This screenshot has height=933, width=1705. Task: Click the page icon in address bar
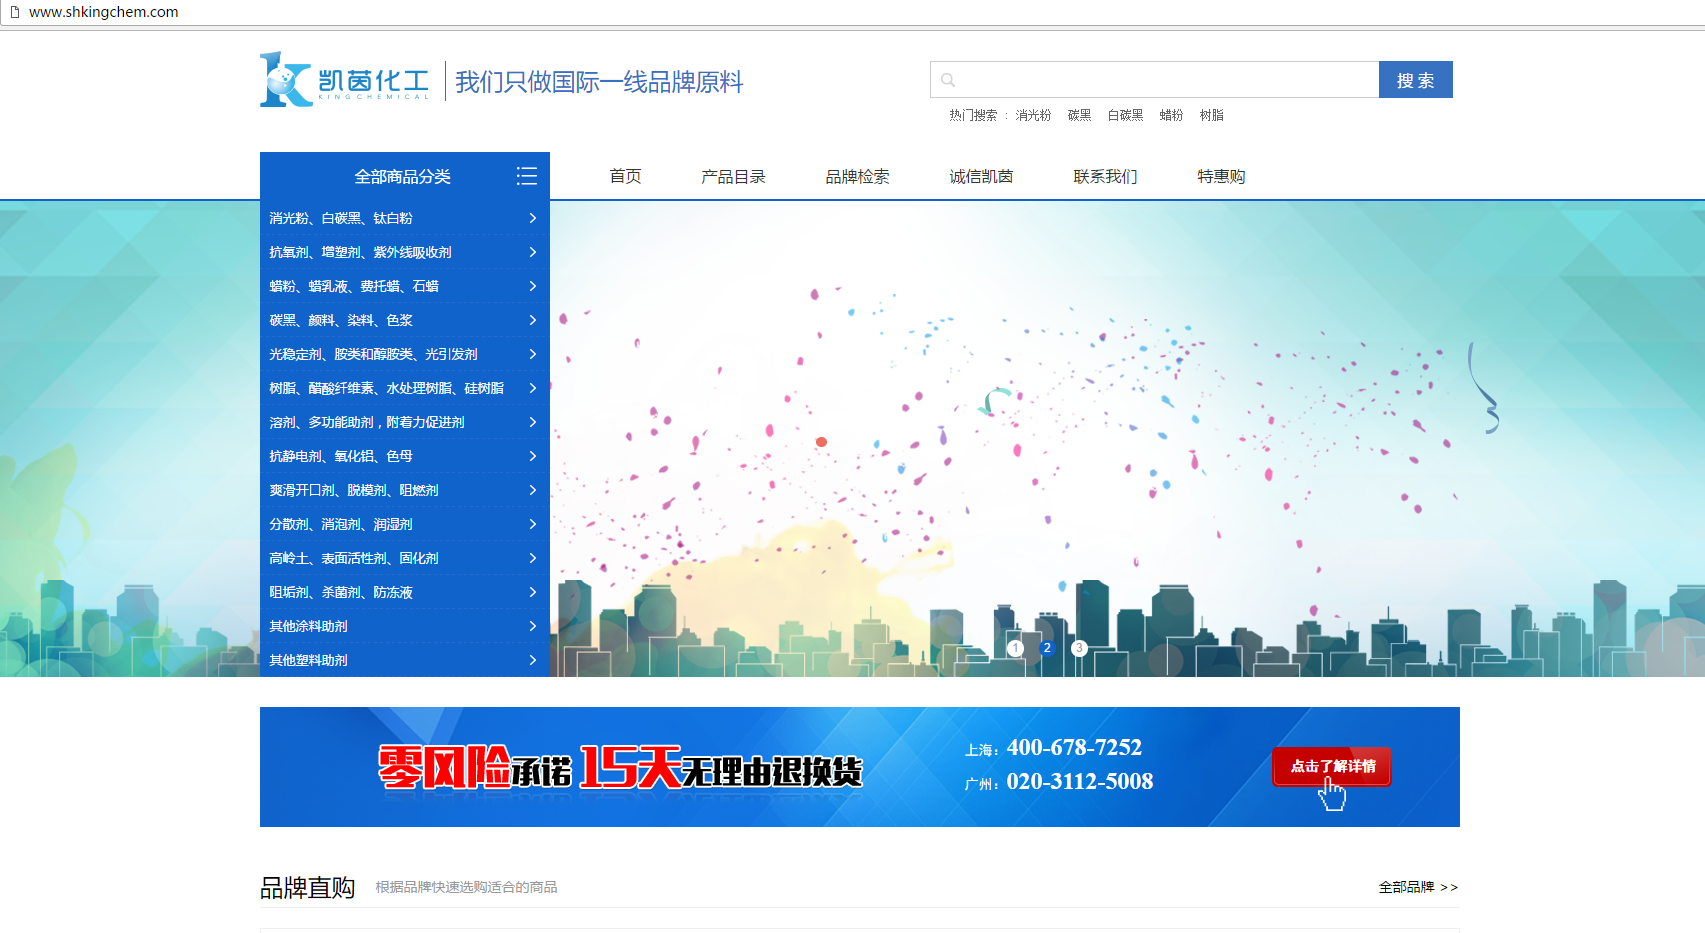[x=15, y=12]
